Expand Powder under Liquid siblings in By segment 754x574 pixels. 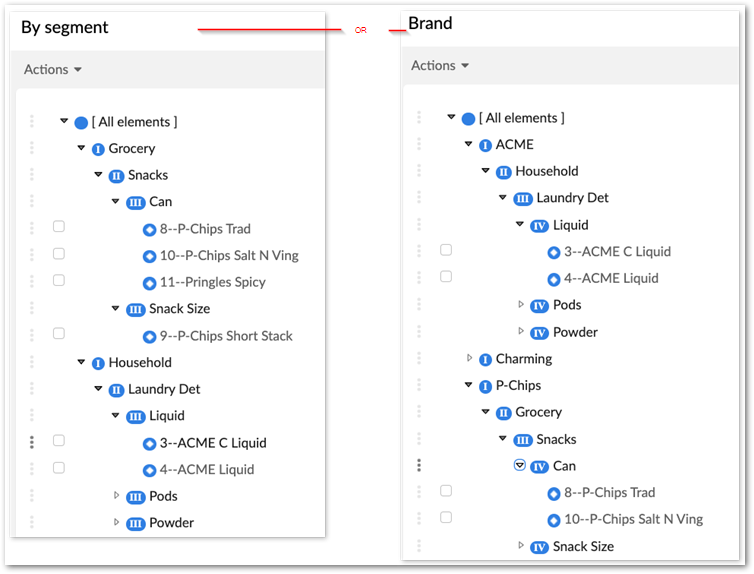[x=116, y=522]
